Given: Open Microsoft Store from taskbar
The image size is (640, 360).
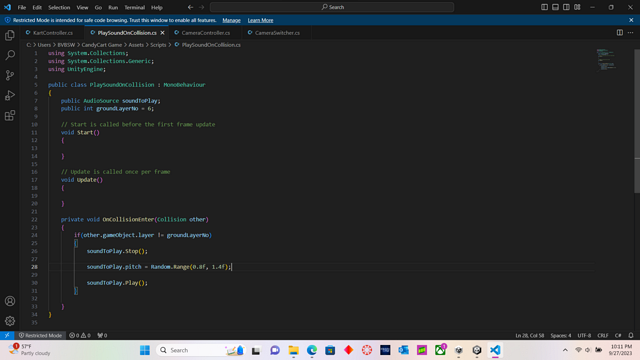Looking at the screenshot, I should click(330, 350).
